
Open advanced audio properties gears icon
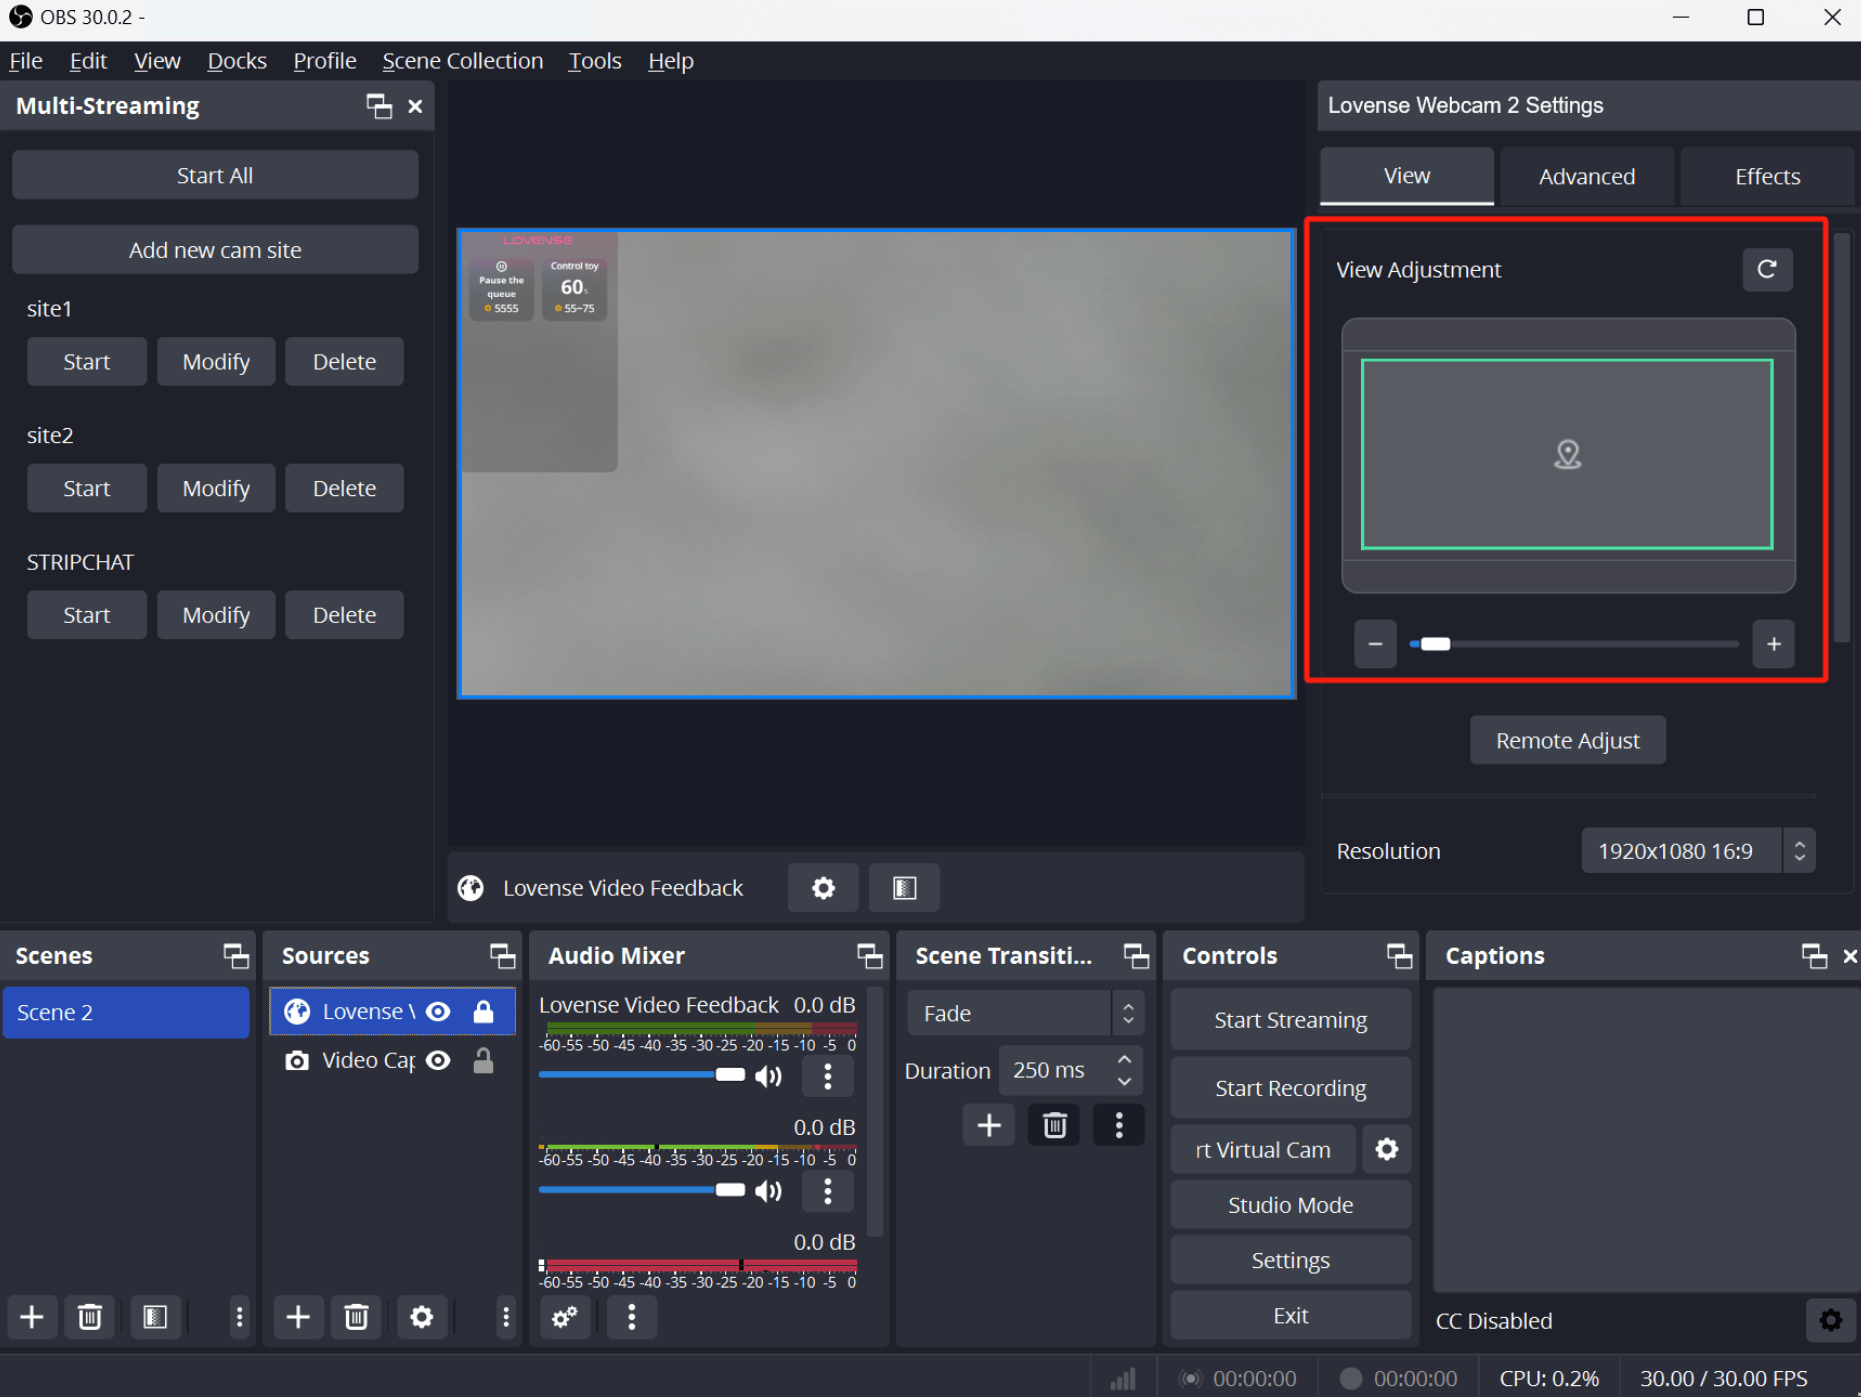565,1317
